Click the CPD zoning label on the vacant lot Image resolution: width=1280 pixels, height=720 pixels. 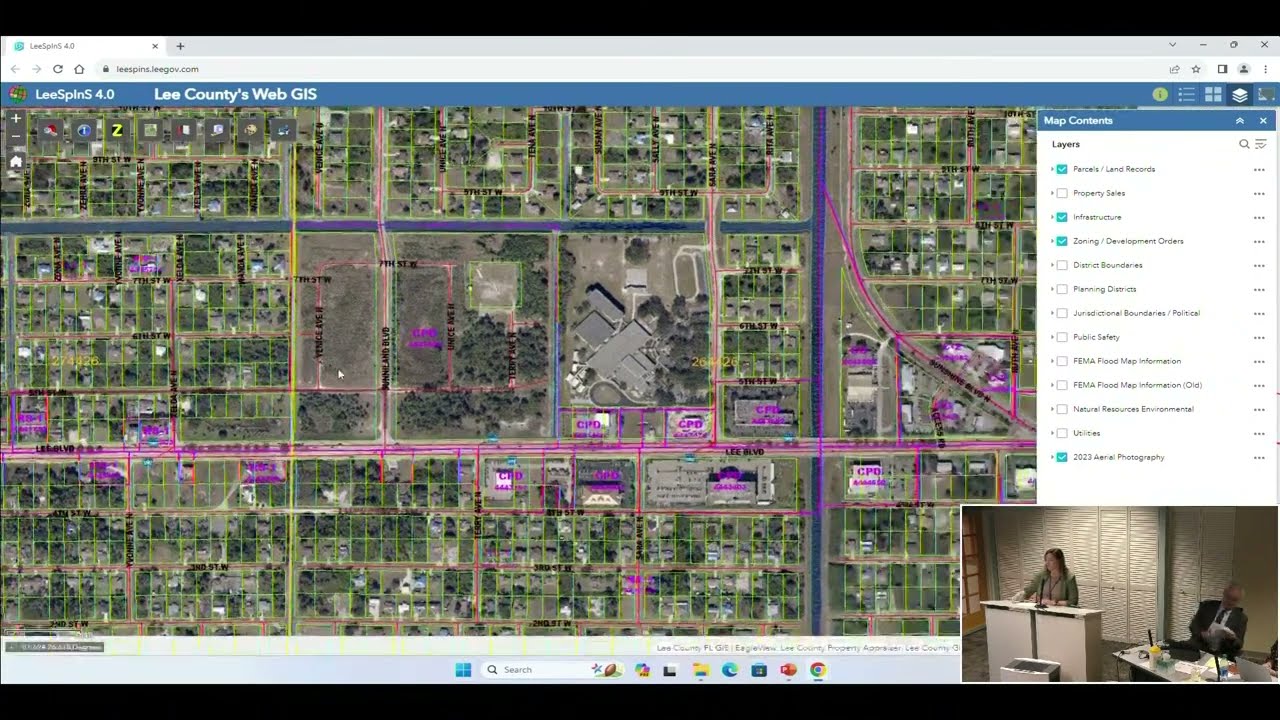point(425,334)
